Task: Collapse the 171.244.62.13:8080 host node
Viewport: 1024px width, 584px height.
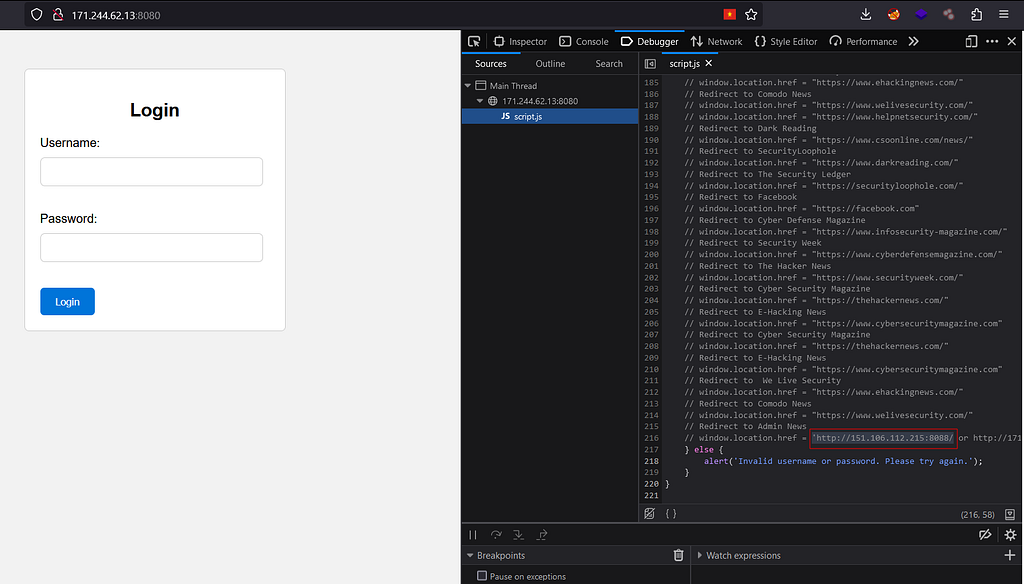Action: [480, 101]
